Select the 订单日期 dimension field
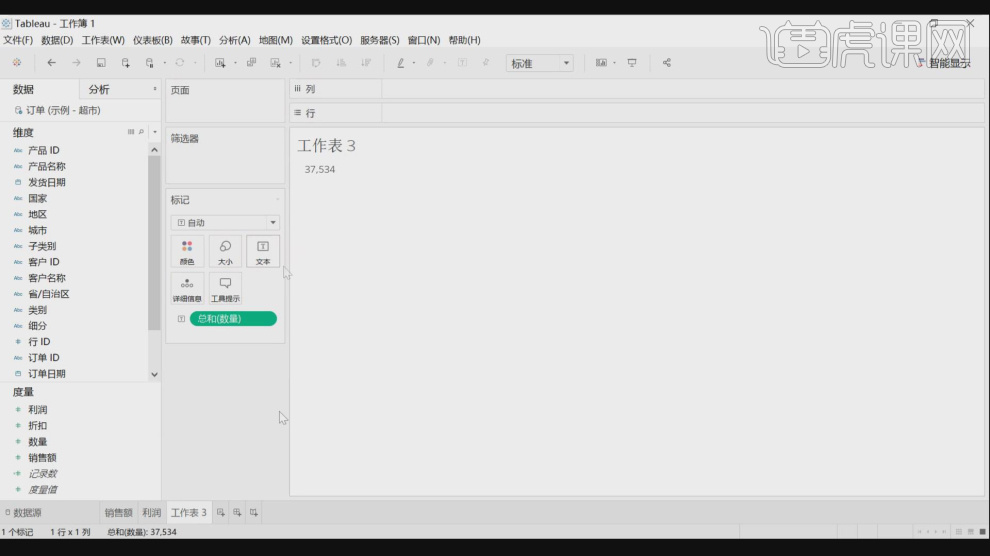The height and width of the screenshot is (556, 990). pyautogui.click(x=47, y=374)
